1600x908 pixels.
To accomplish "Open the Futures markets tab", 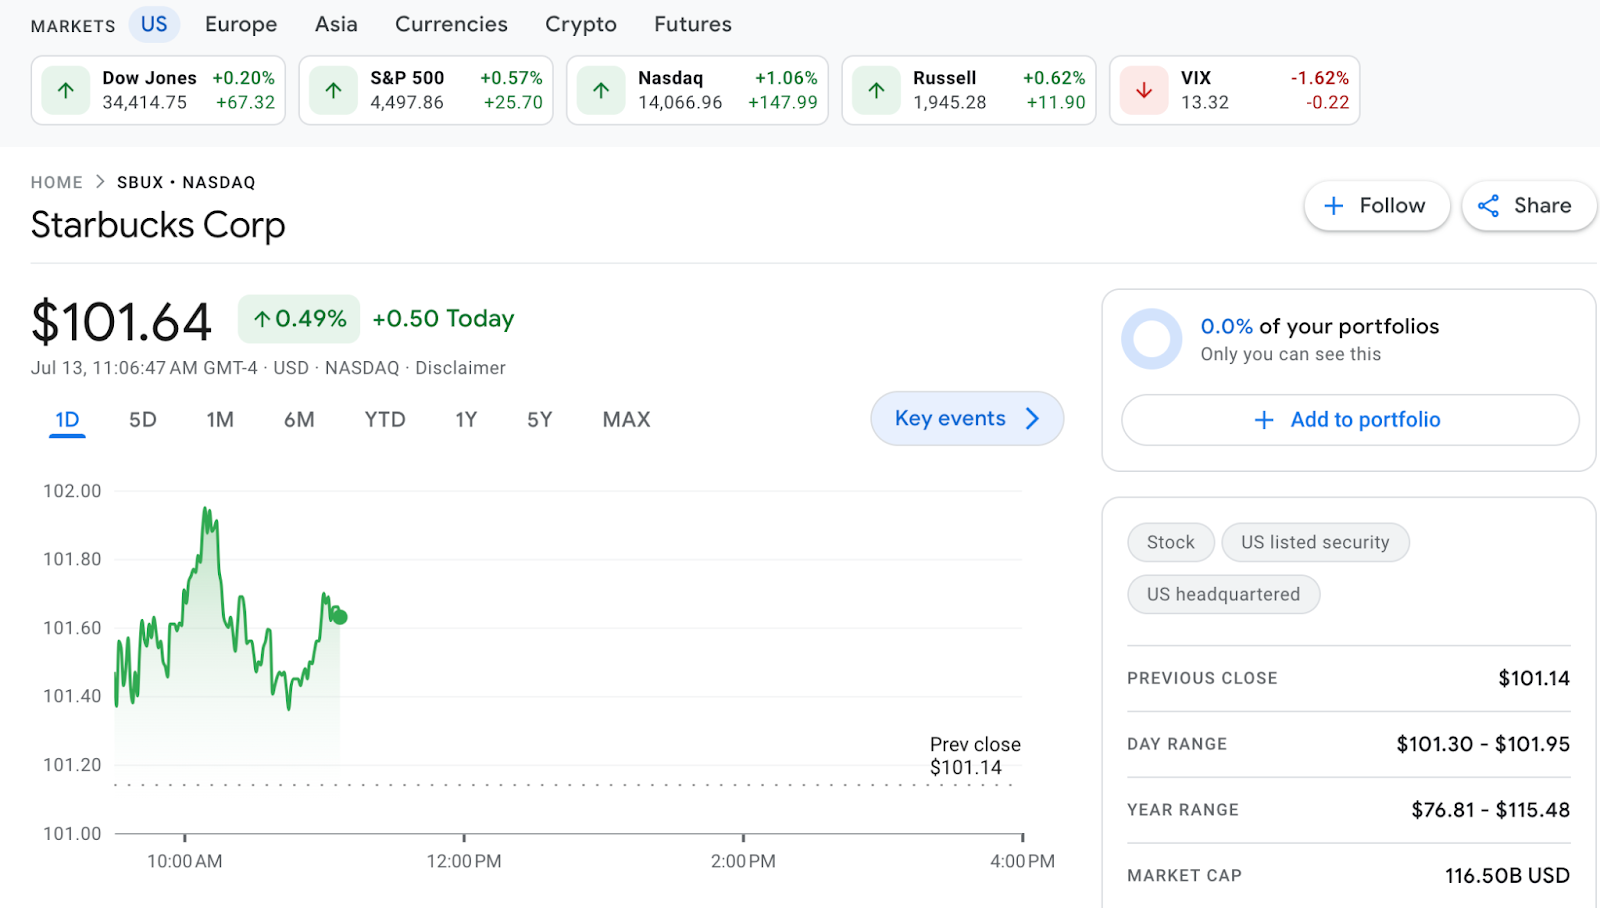I will (x=693, y=24).
